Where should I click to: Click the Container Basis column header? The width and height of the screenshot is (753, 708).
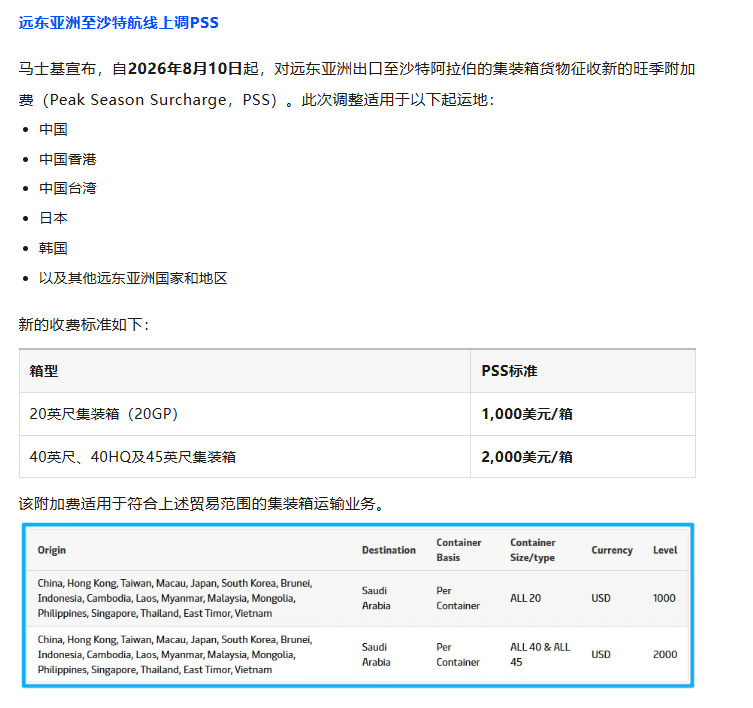tap(459, 550)
